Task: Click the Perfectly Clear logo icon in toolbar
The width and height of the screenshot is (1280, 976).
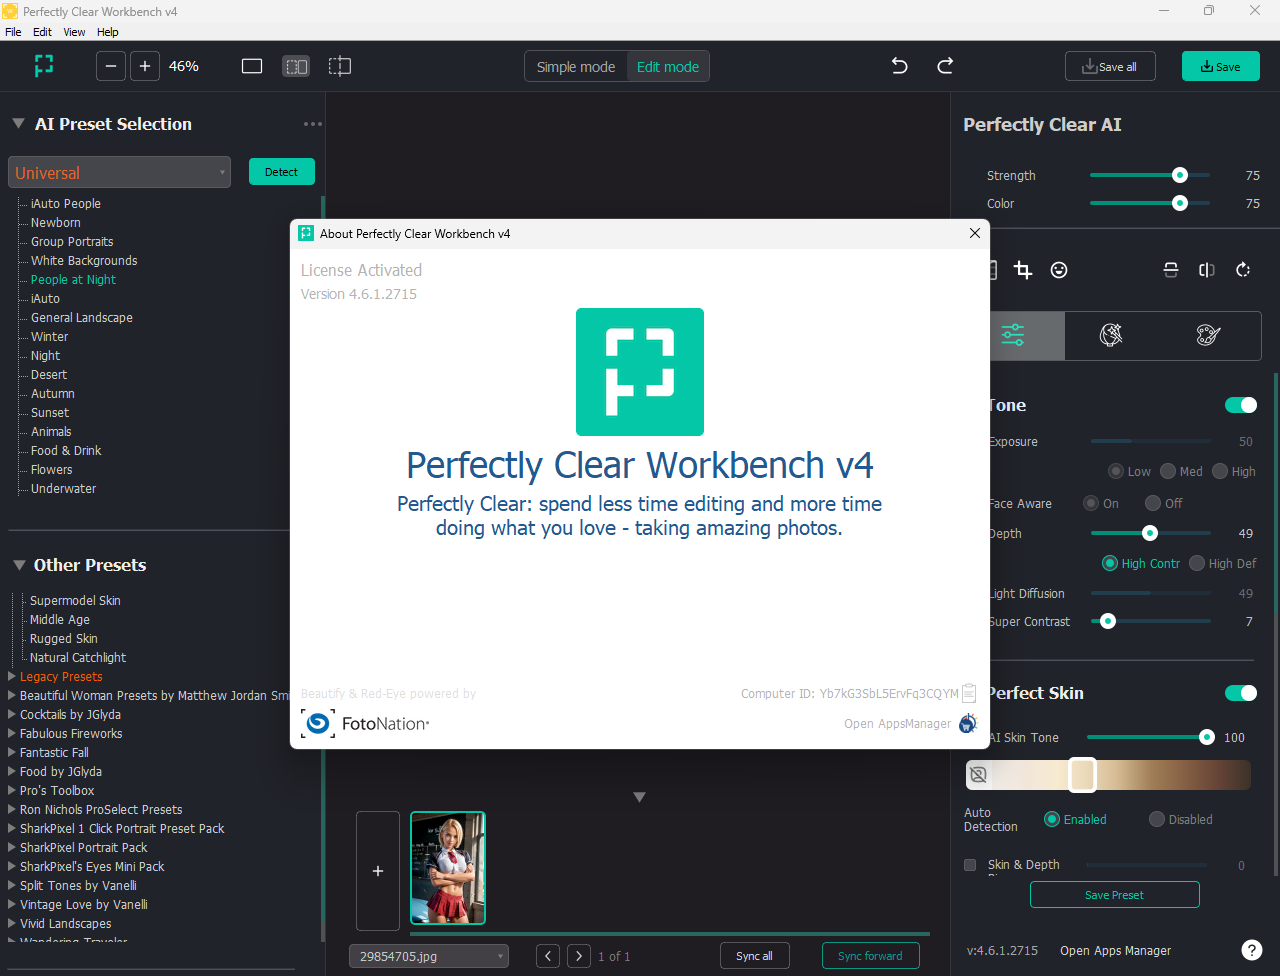Action: 43,66
